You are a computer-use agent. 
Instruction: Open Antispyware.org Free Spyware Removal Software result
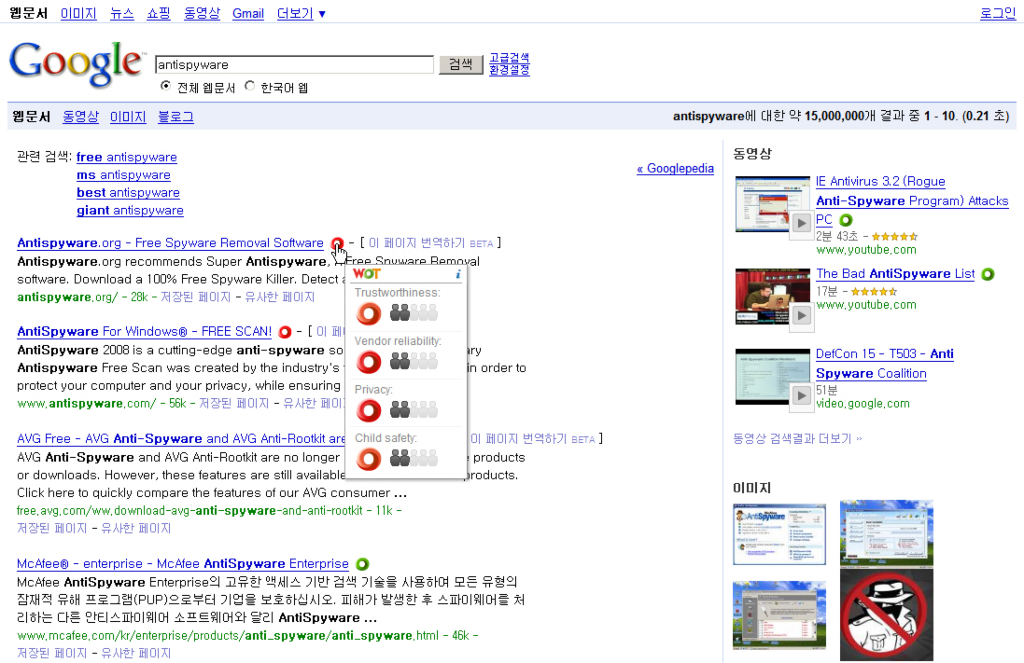click(x=170, y=243)
